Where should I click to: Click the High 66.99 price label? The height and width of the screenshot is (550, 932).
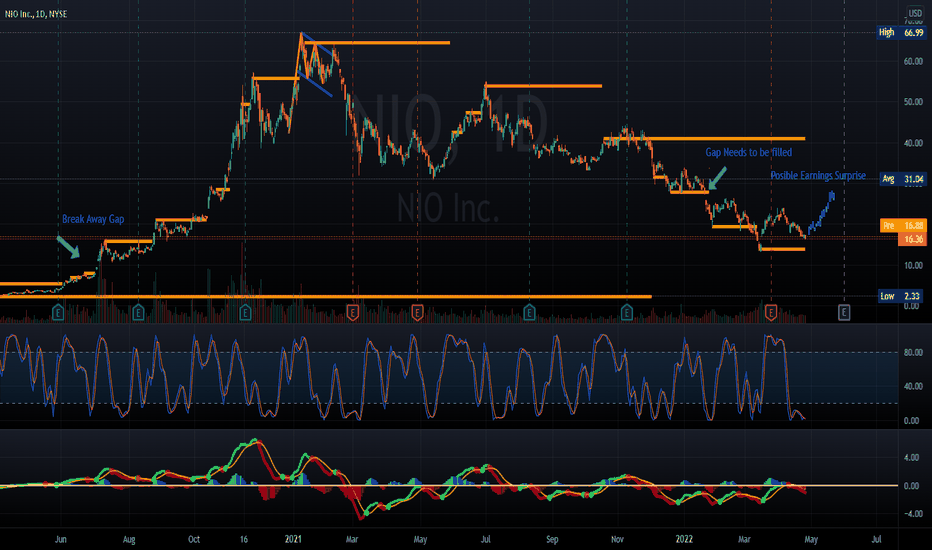pos(901,32)
